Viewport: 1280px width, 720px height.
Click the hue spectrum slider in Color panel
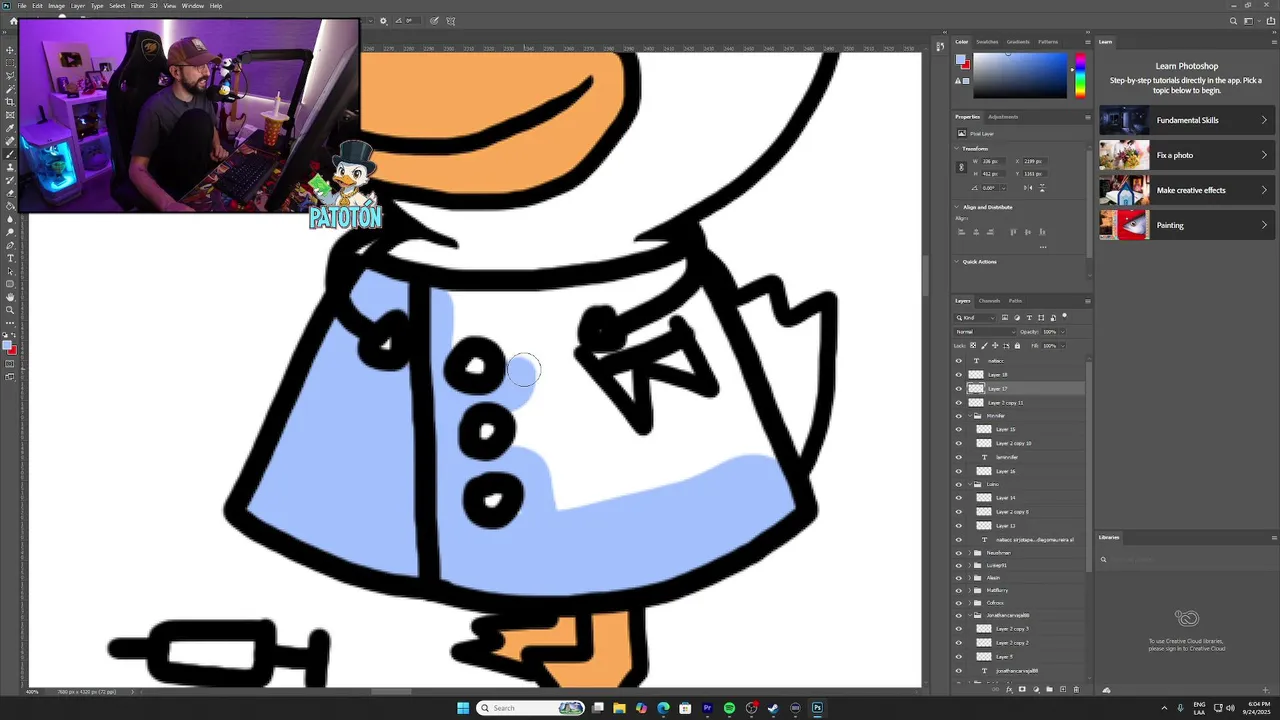pyautogui.click(x=1081, y=75)
